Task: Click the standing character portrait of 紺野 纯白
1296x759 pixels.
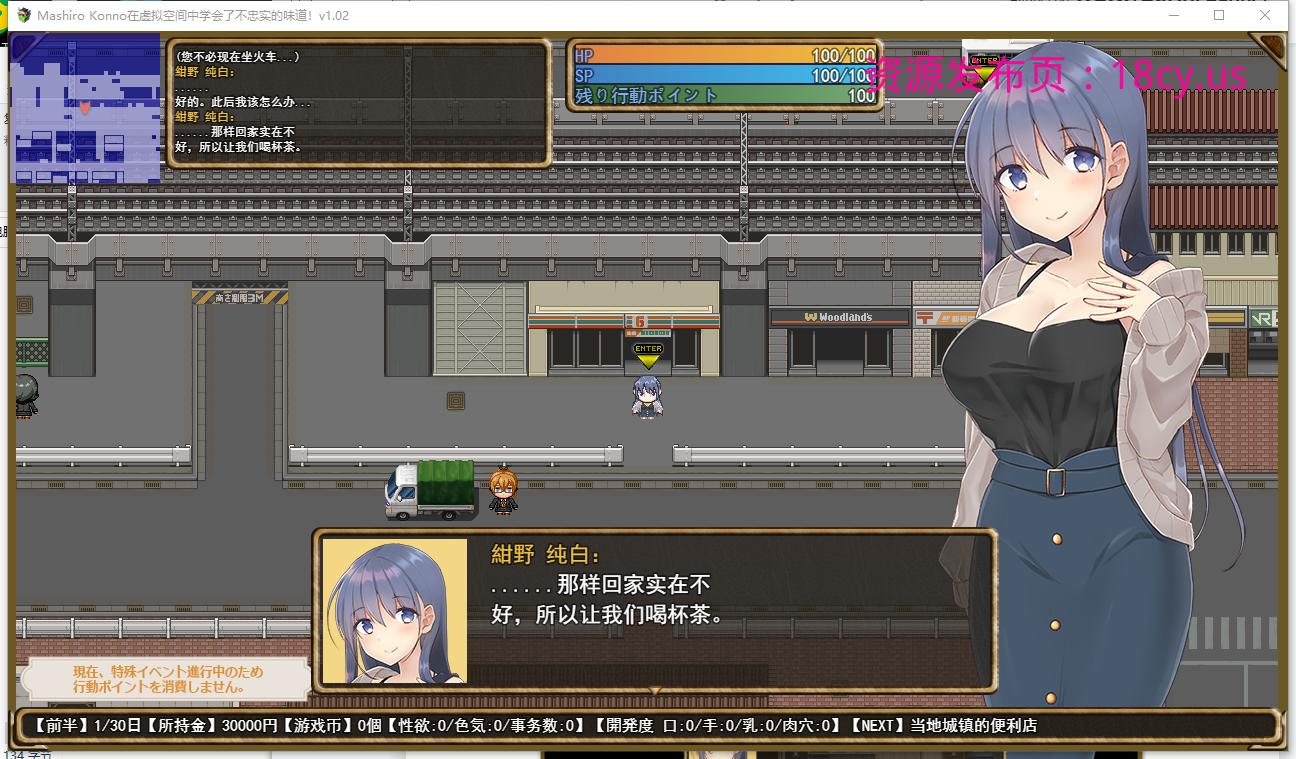Action: click(1087, 380)
